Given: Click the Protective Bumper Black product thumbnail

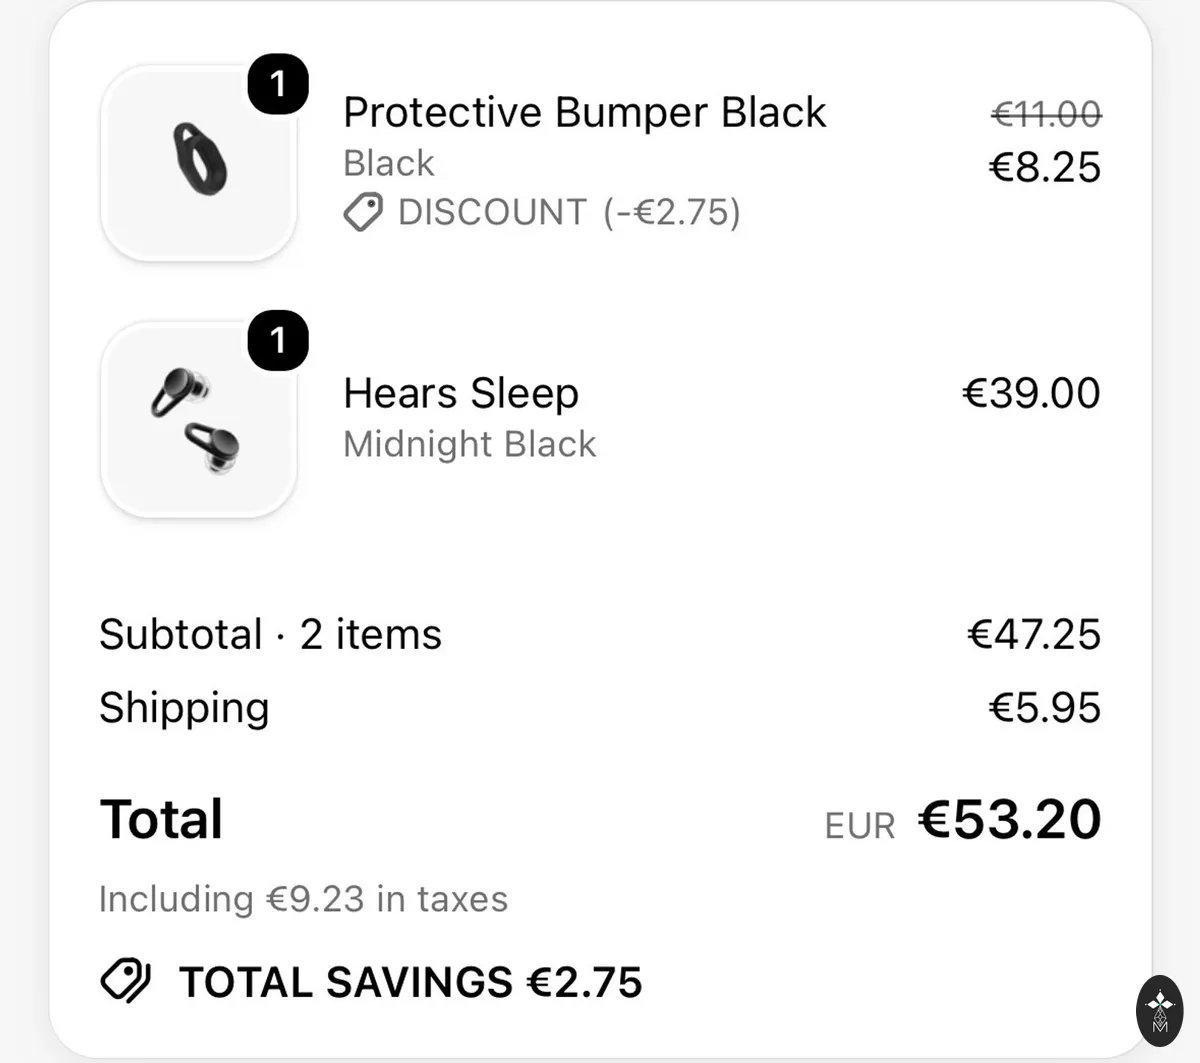Looking at the screenshot, I should [x=199, y=163].
